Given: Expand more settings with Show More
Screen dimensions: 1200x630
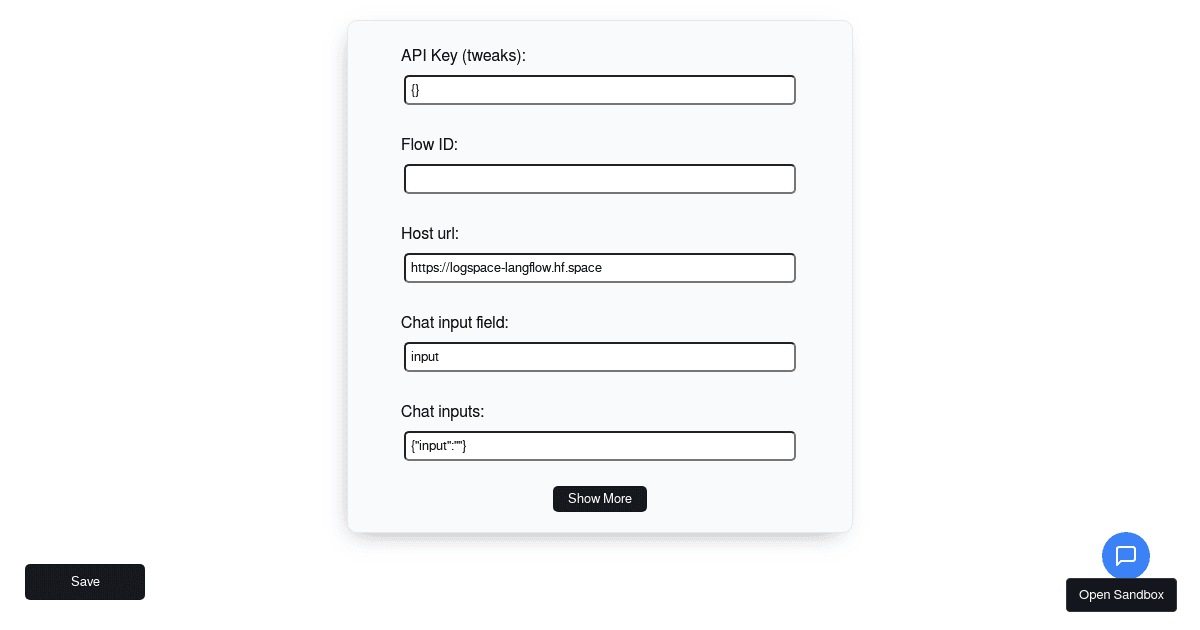Looking at the screenshot, I should click(600, 499).
